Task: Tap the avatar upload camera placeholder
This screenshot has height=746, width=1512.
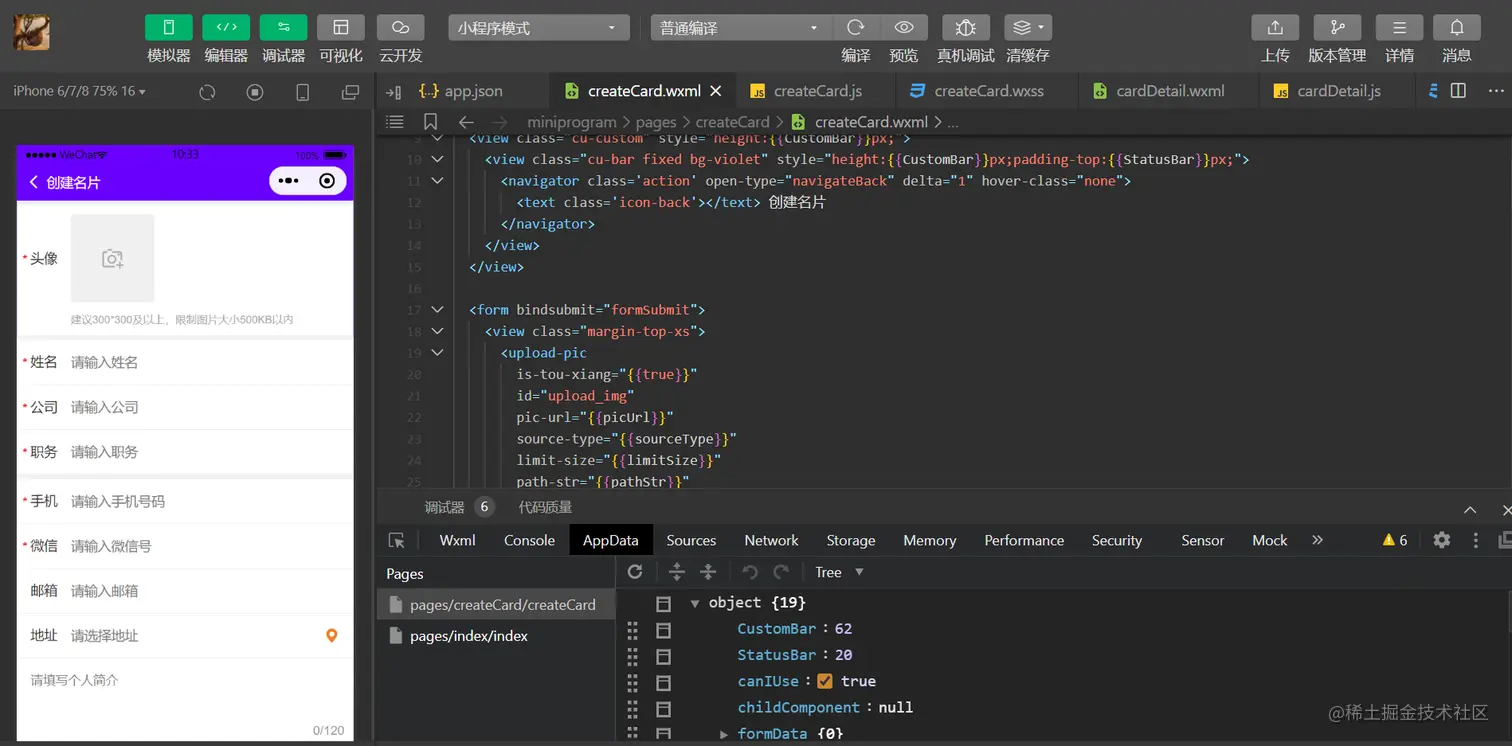Action: click(x=112, y=258)
